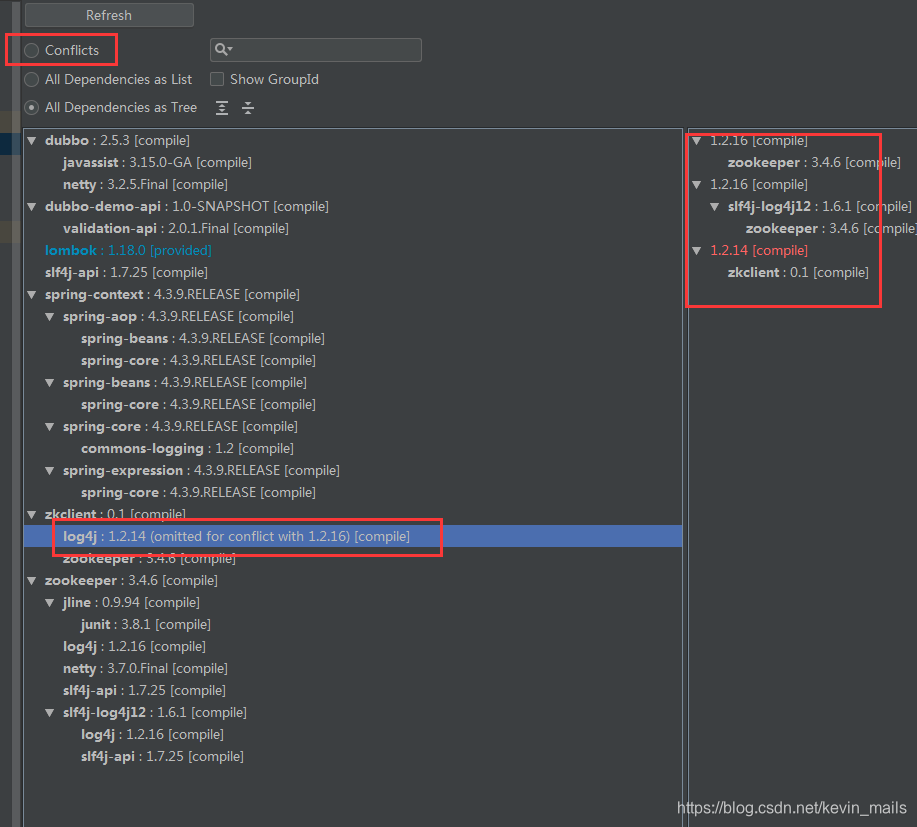Viewport: 917px width, 827px height.
Task: Click the Collapse All tree icon
Action: (x=248, y=108)
